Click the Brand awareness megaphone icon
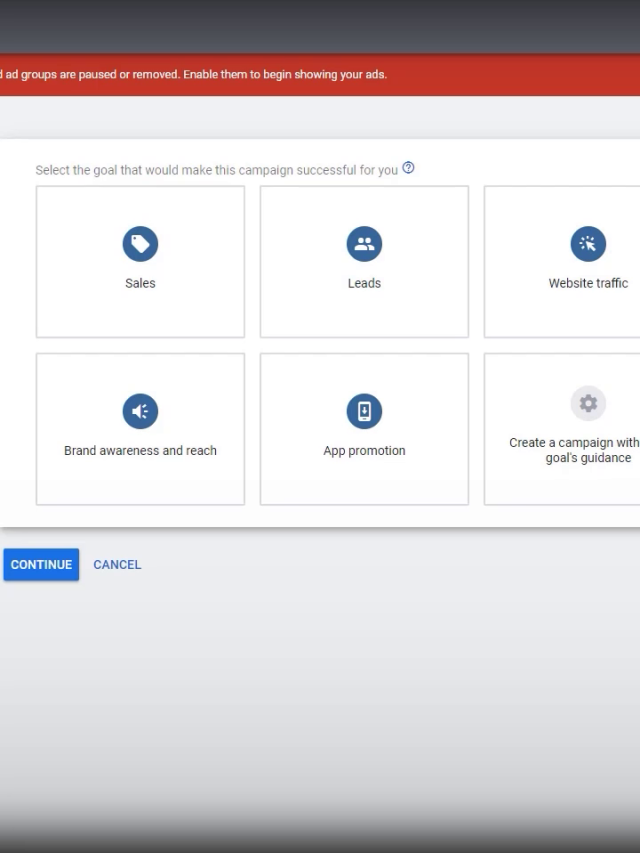640x853 pixels. click(x=140, y=411)
